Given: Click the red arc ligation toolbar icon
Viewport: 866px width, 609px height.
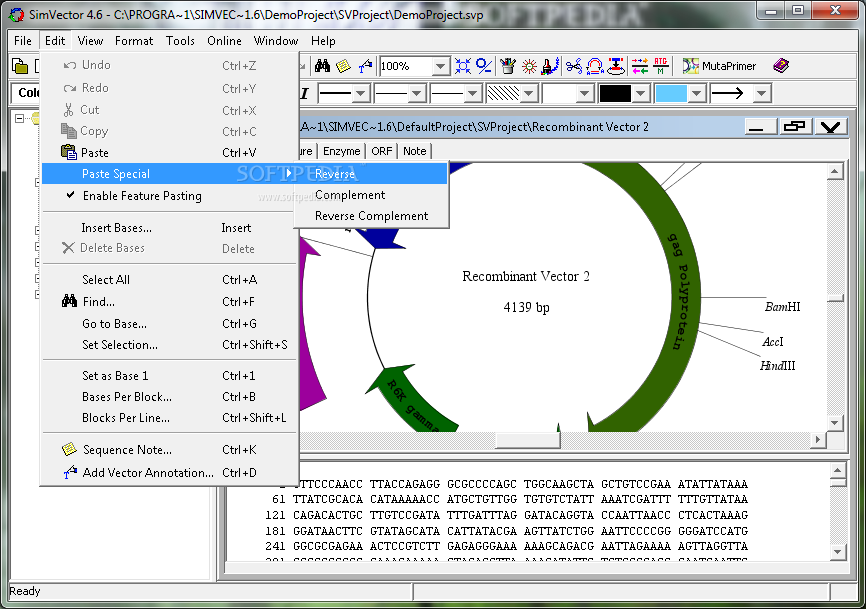Looking at the screenshot, I should [x=595, y=66].
